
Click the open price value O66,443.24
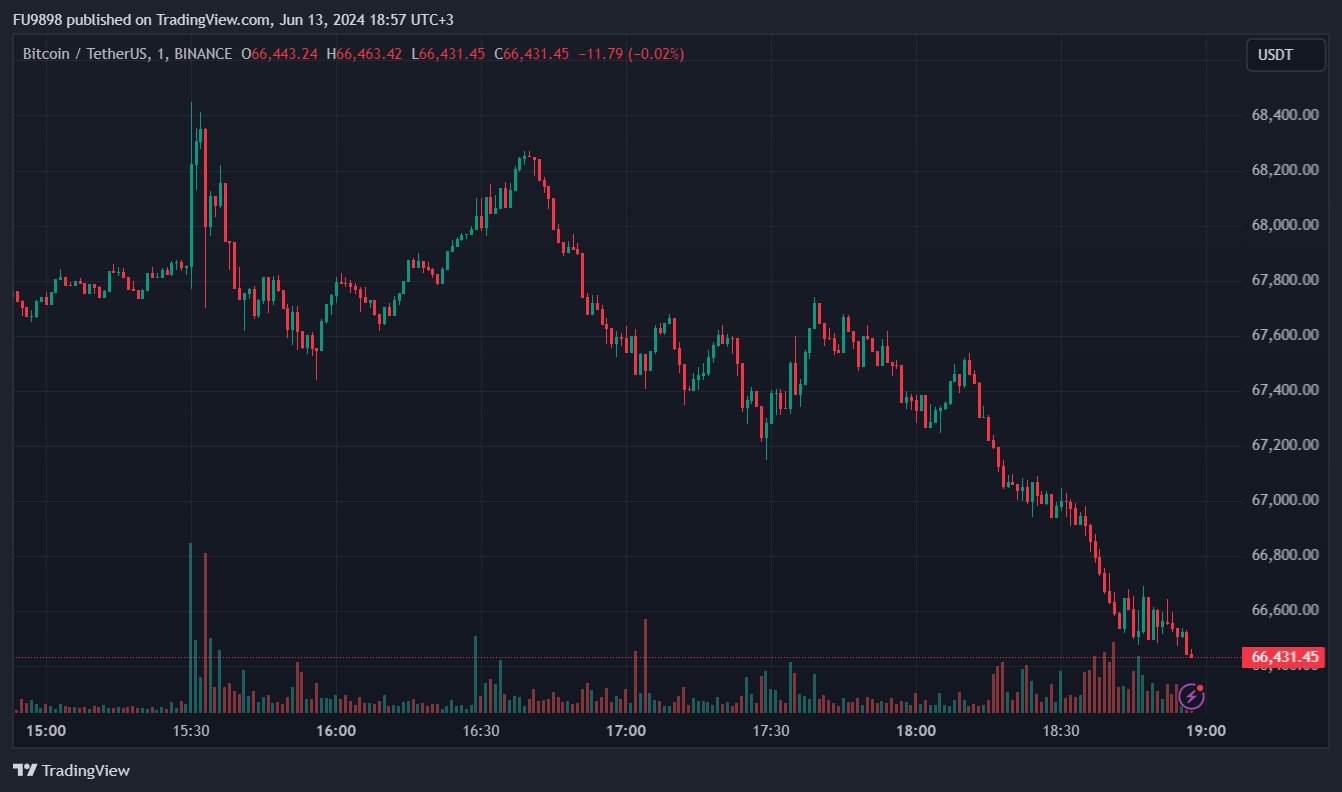(280, 54)
